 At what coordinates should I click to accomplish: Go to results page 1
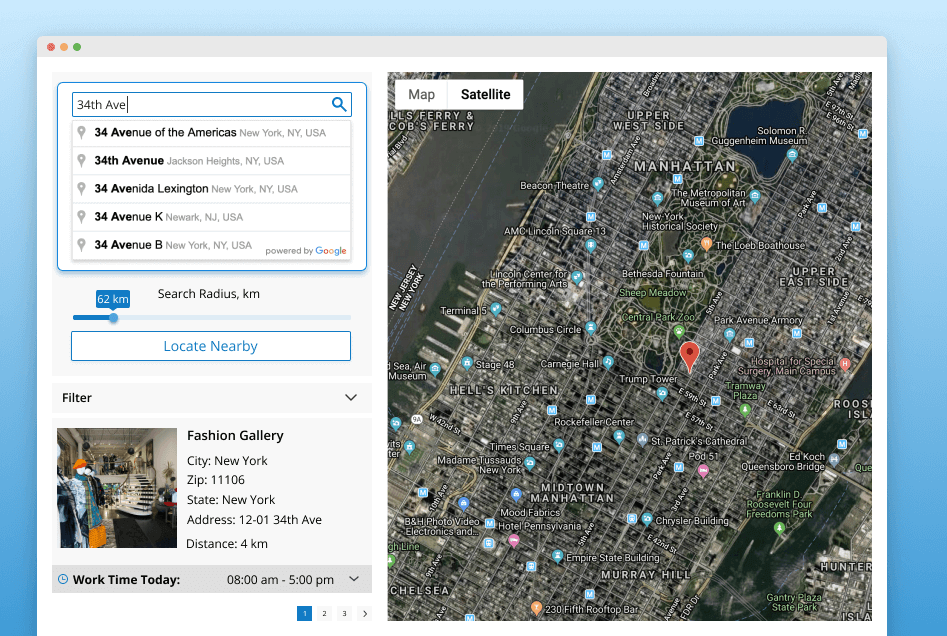tap(304, 614)
